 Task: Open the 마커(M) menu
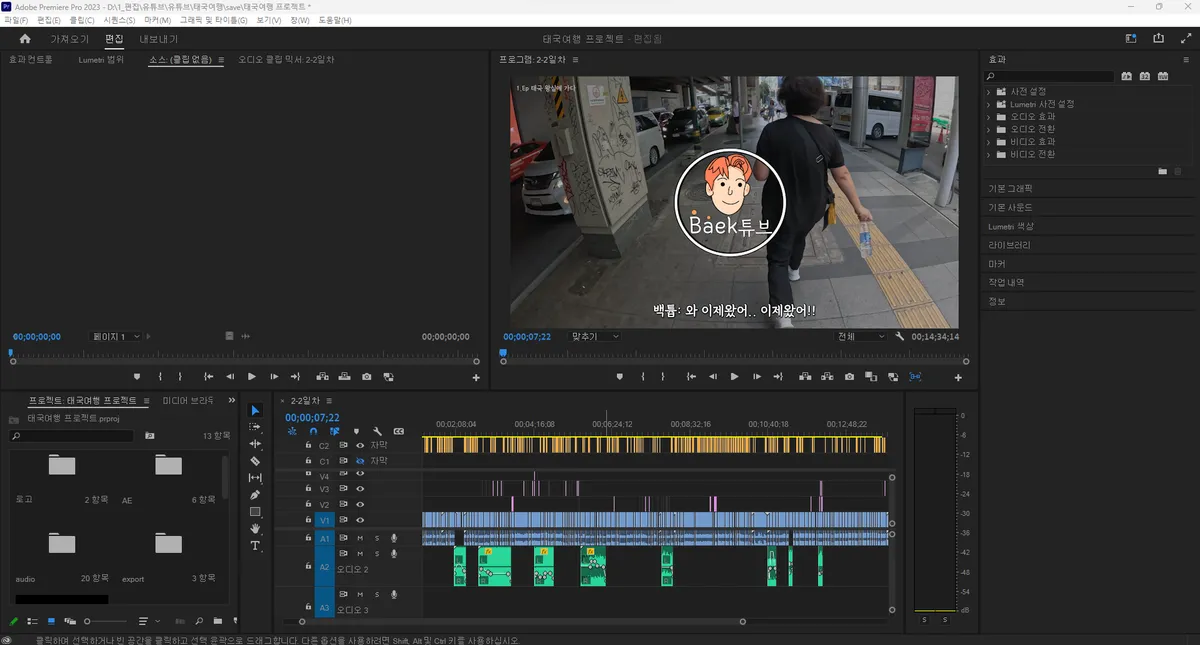tap(157, 20)
